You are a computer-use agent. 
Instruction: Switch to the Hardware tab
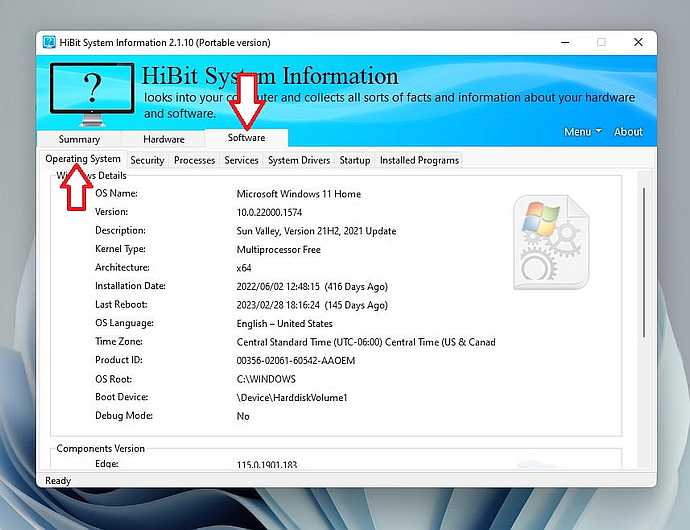(164, 139)
